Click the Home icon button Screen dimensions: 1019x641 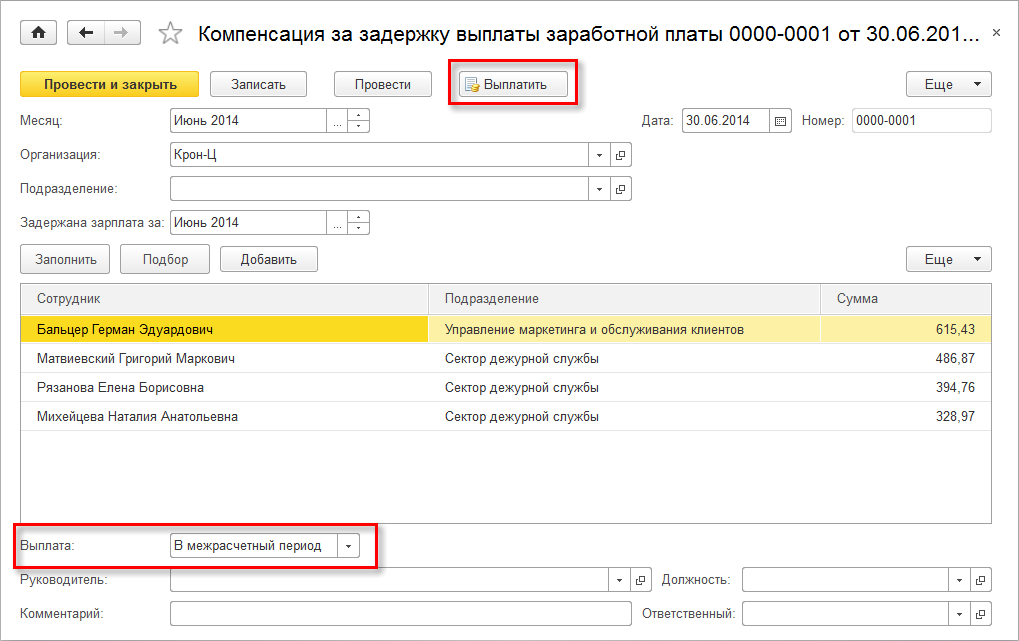39,33
